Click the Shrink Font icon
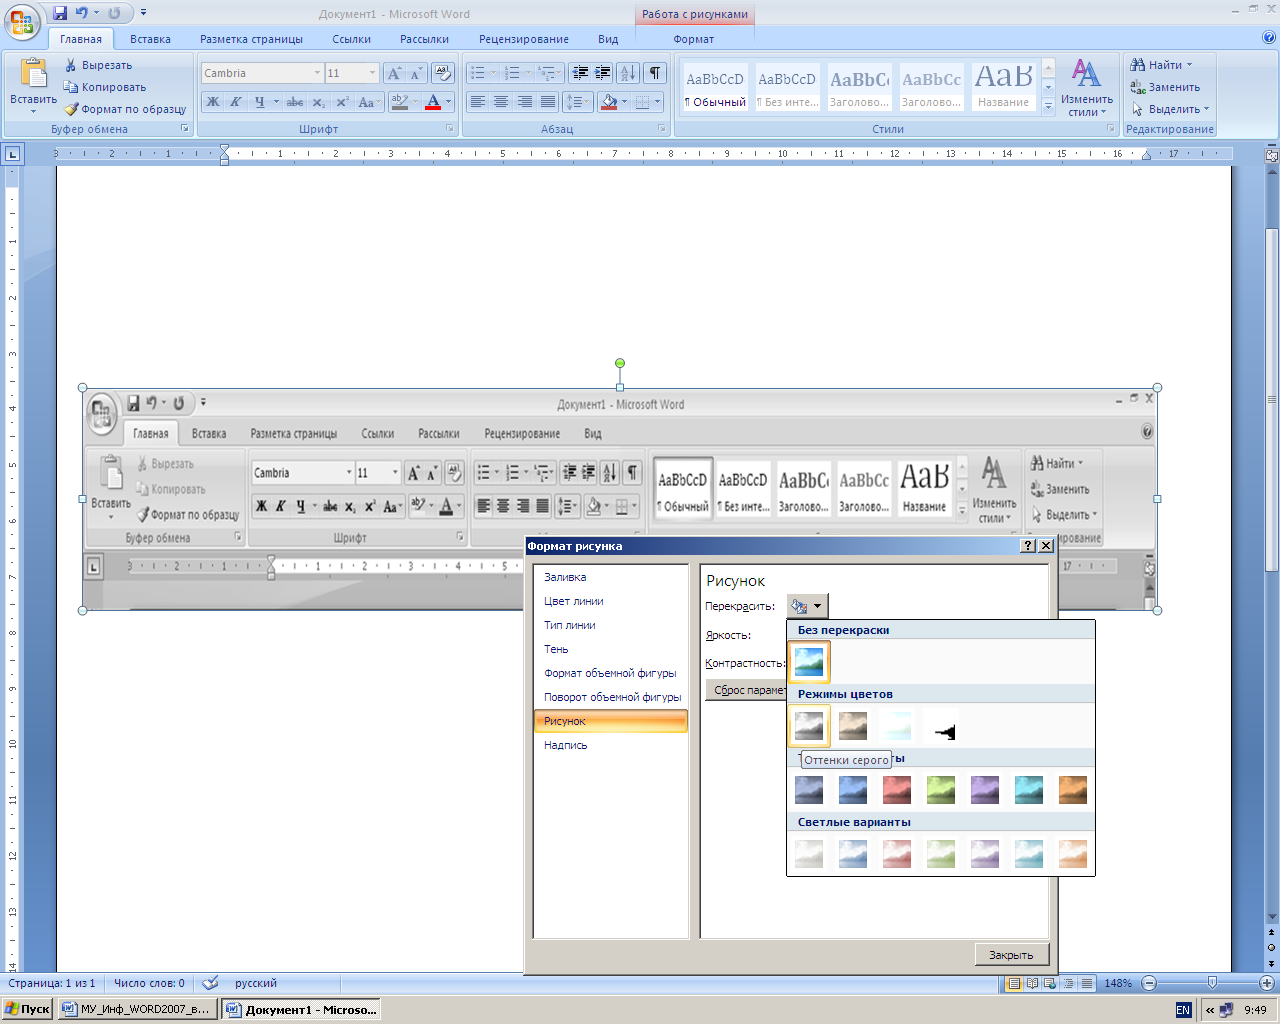This screenshot has height=1024, width=1280. click(416, 73)
